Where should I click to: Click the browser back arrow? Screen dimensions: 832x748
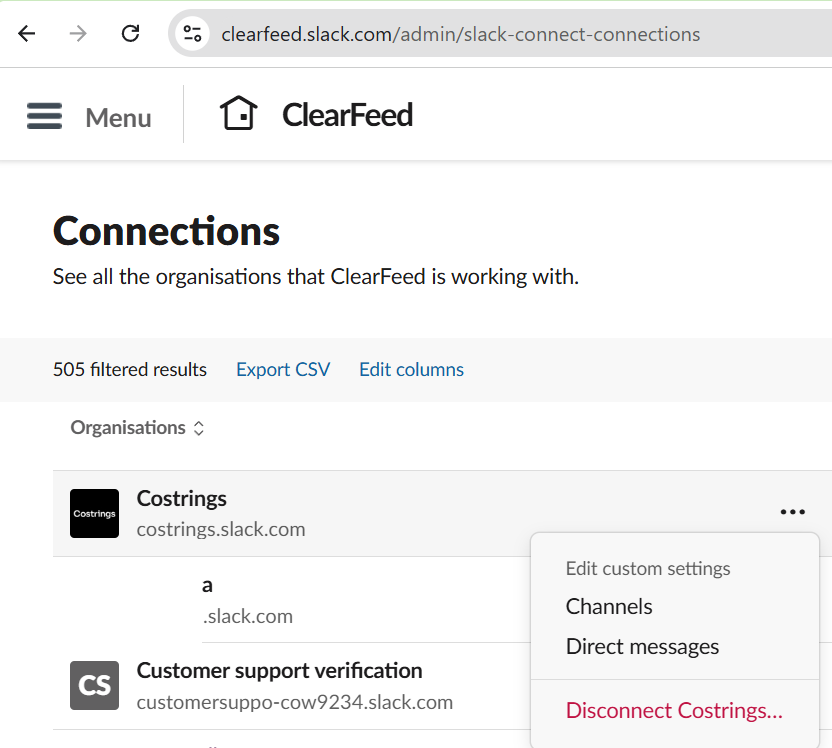pyautogui.click(x=26, y=33)
